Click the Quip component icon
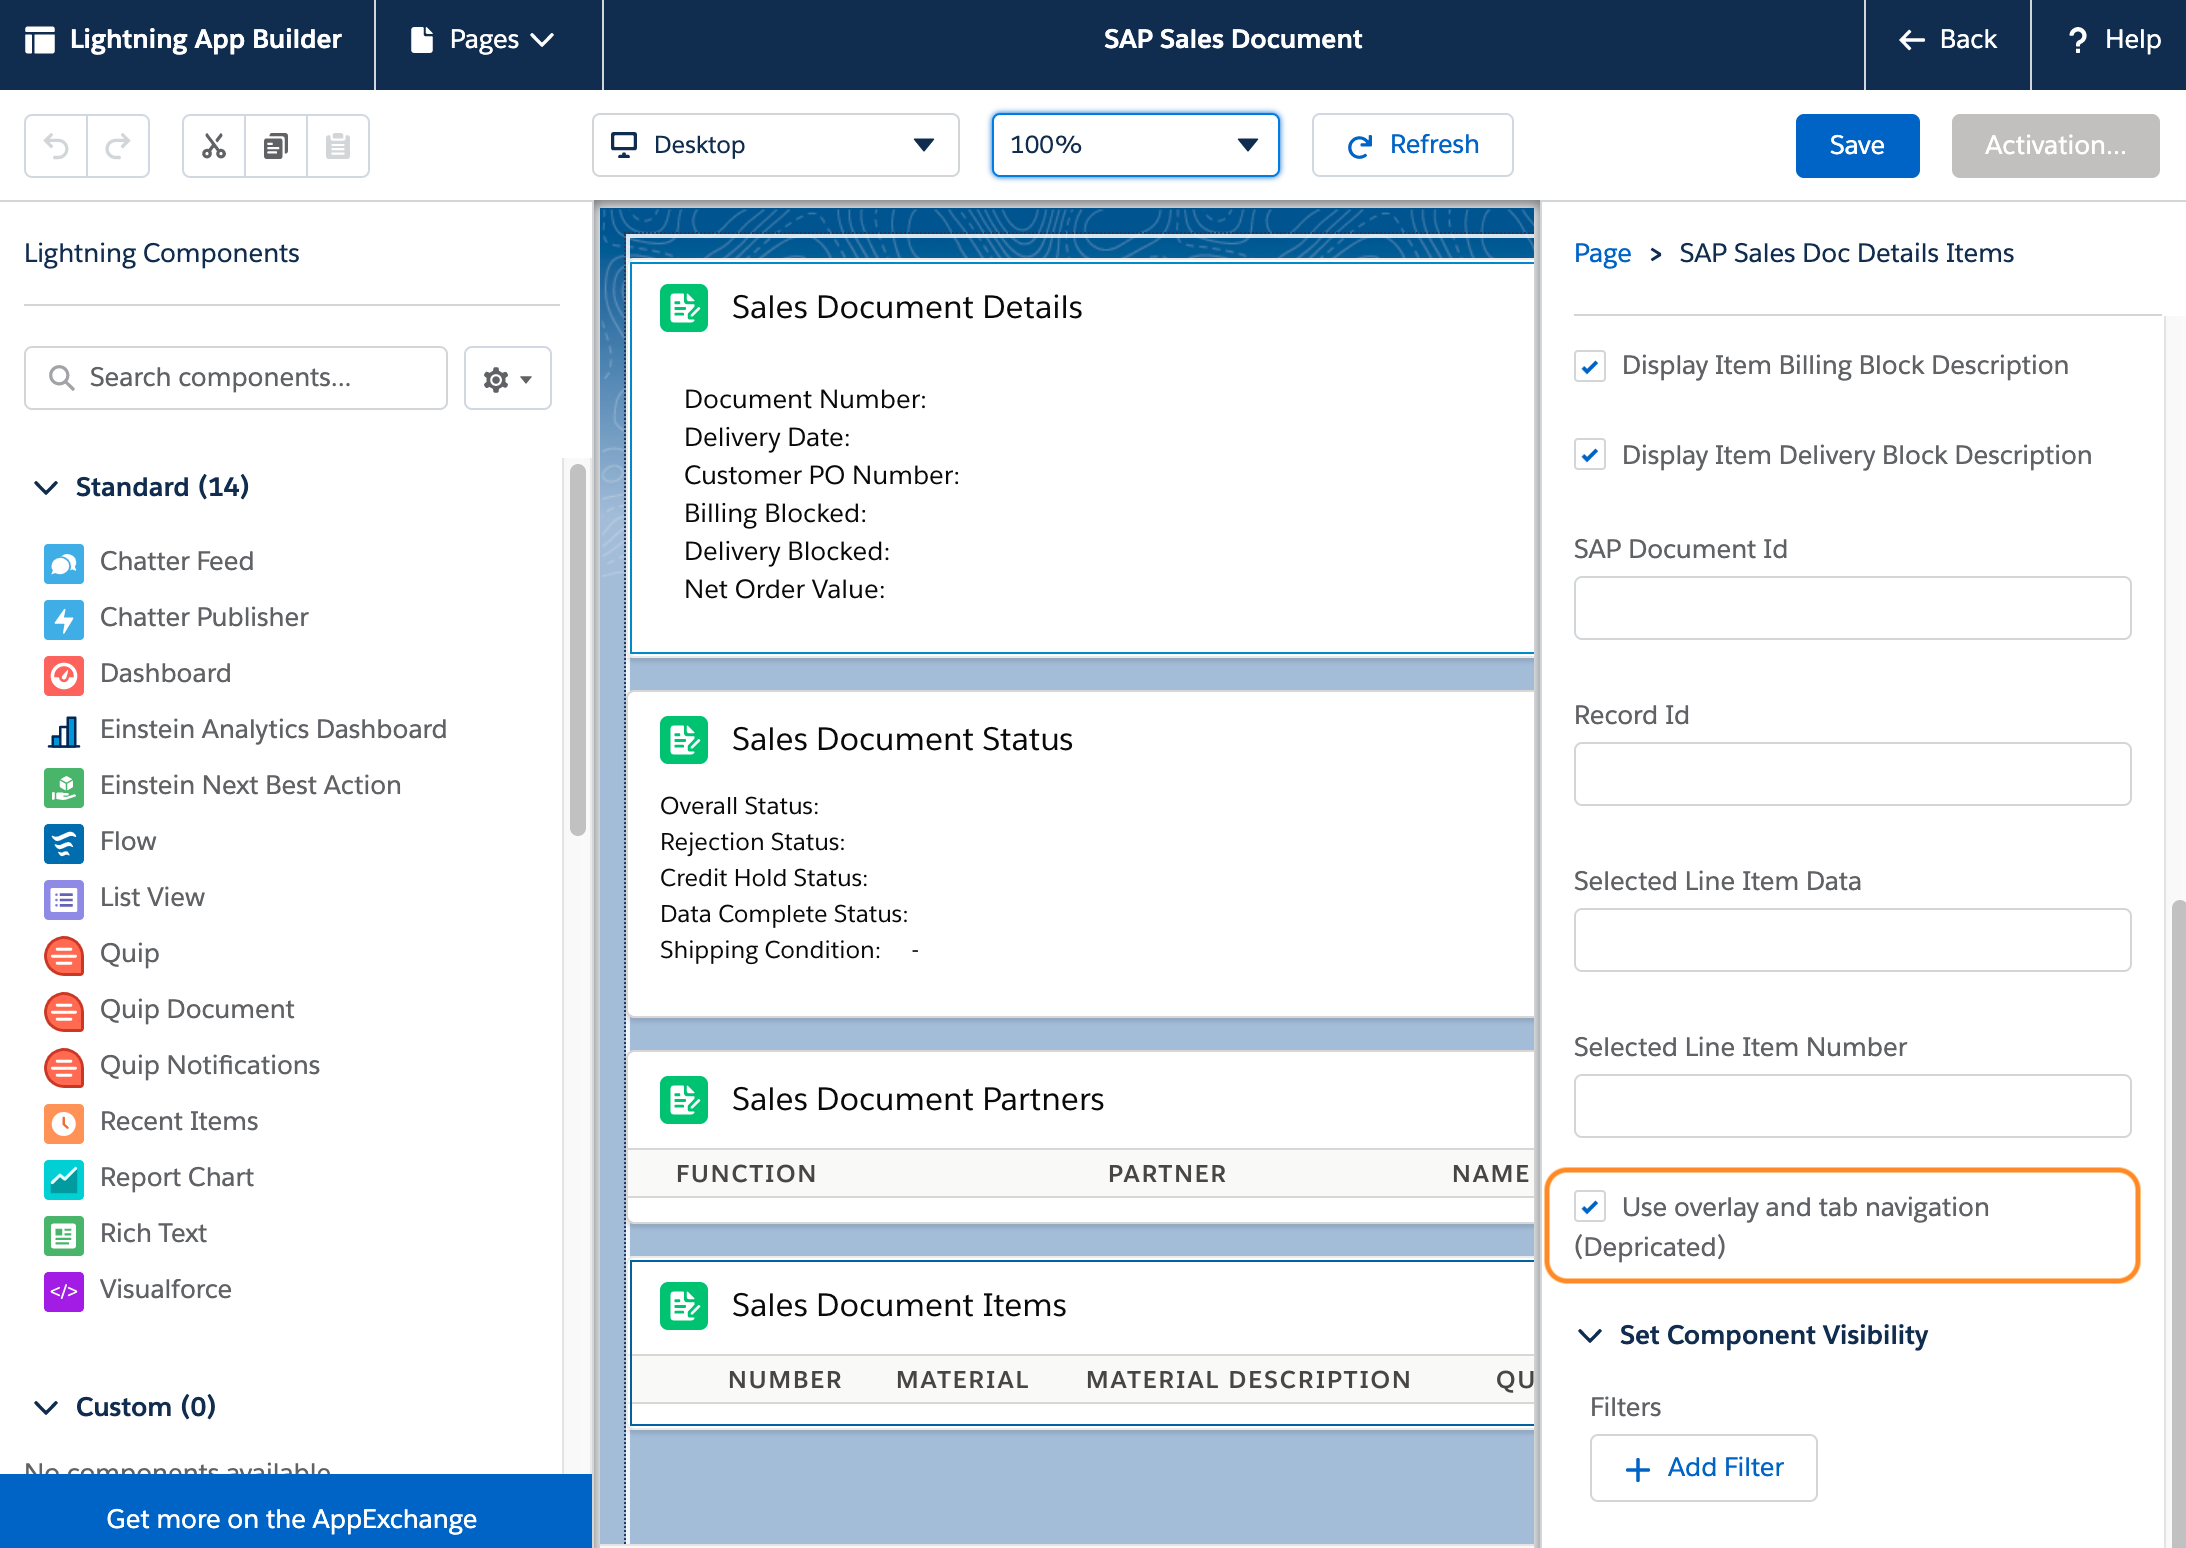The height and width of the screenshot is (1548, 2186). (64, 955)
